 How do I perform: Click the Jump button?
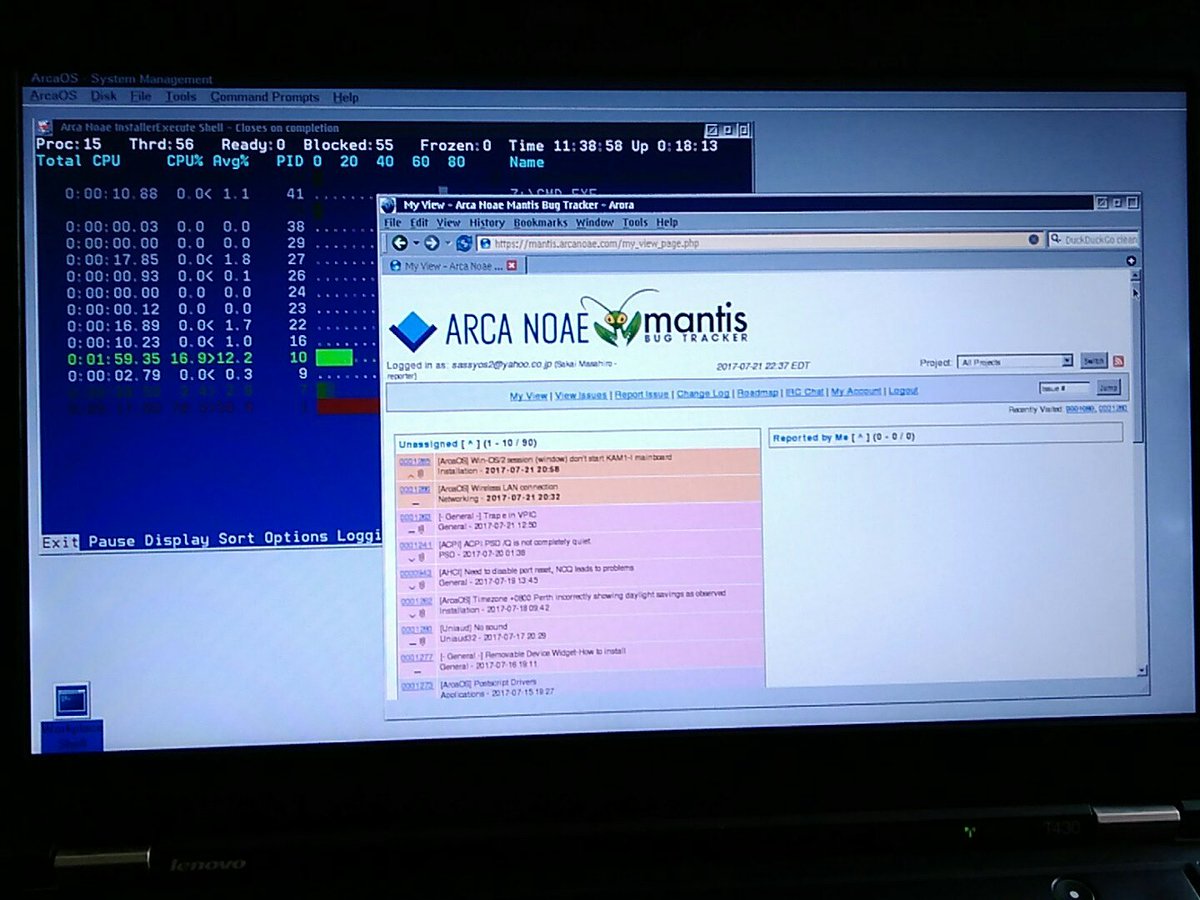click(x=1108, y=387)
